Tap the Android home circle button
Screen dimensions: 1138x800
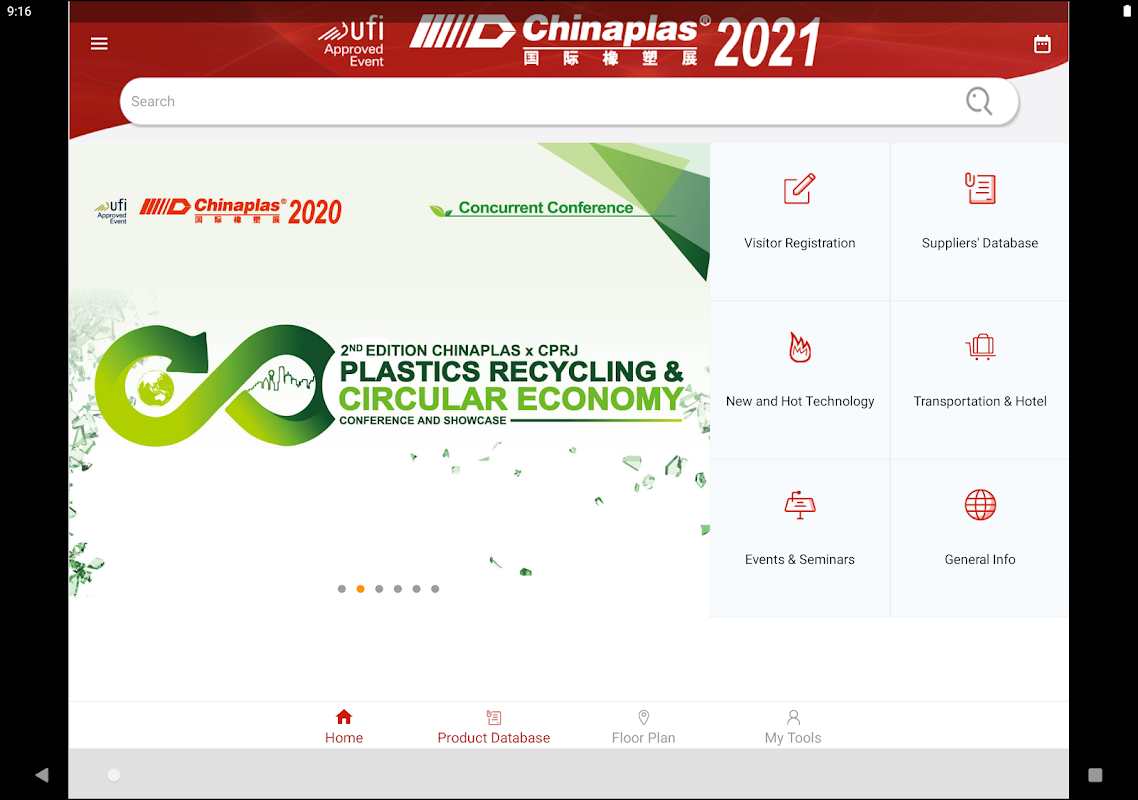coord(114,775)
